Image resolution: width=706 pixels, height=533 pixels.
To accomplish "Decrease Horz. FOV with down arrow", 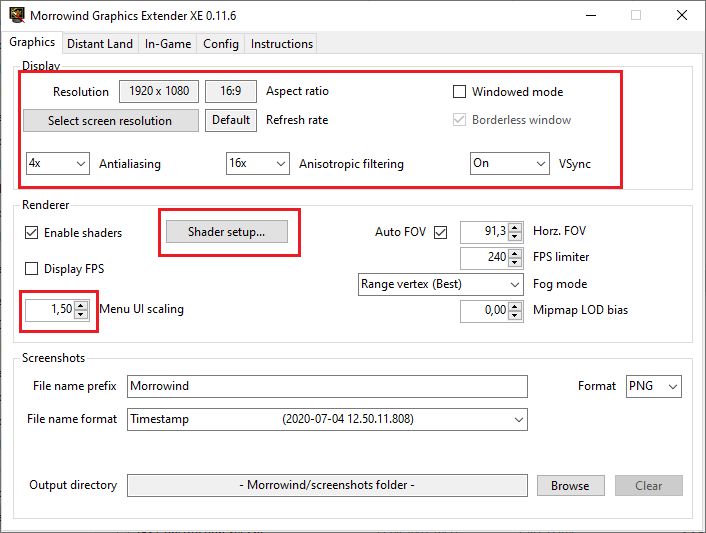I will (x=515, y=237).
